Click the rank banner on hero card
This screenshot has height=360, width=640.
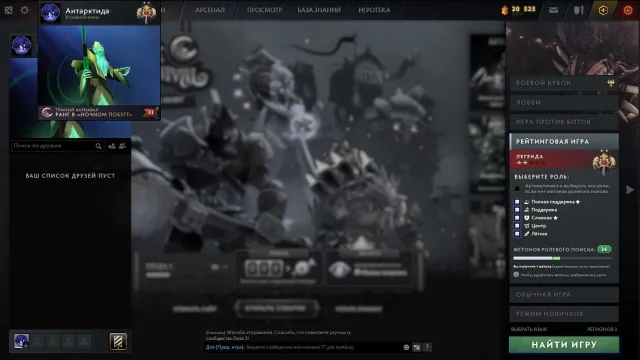[99, 112]
